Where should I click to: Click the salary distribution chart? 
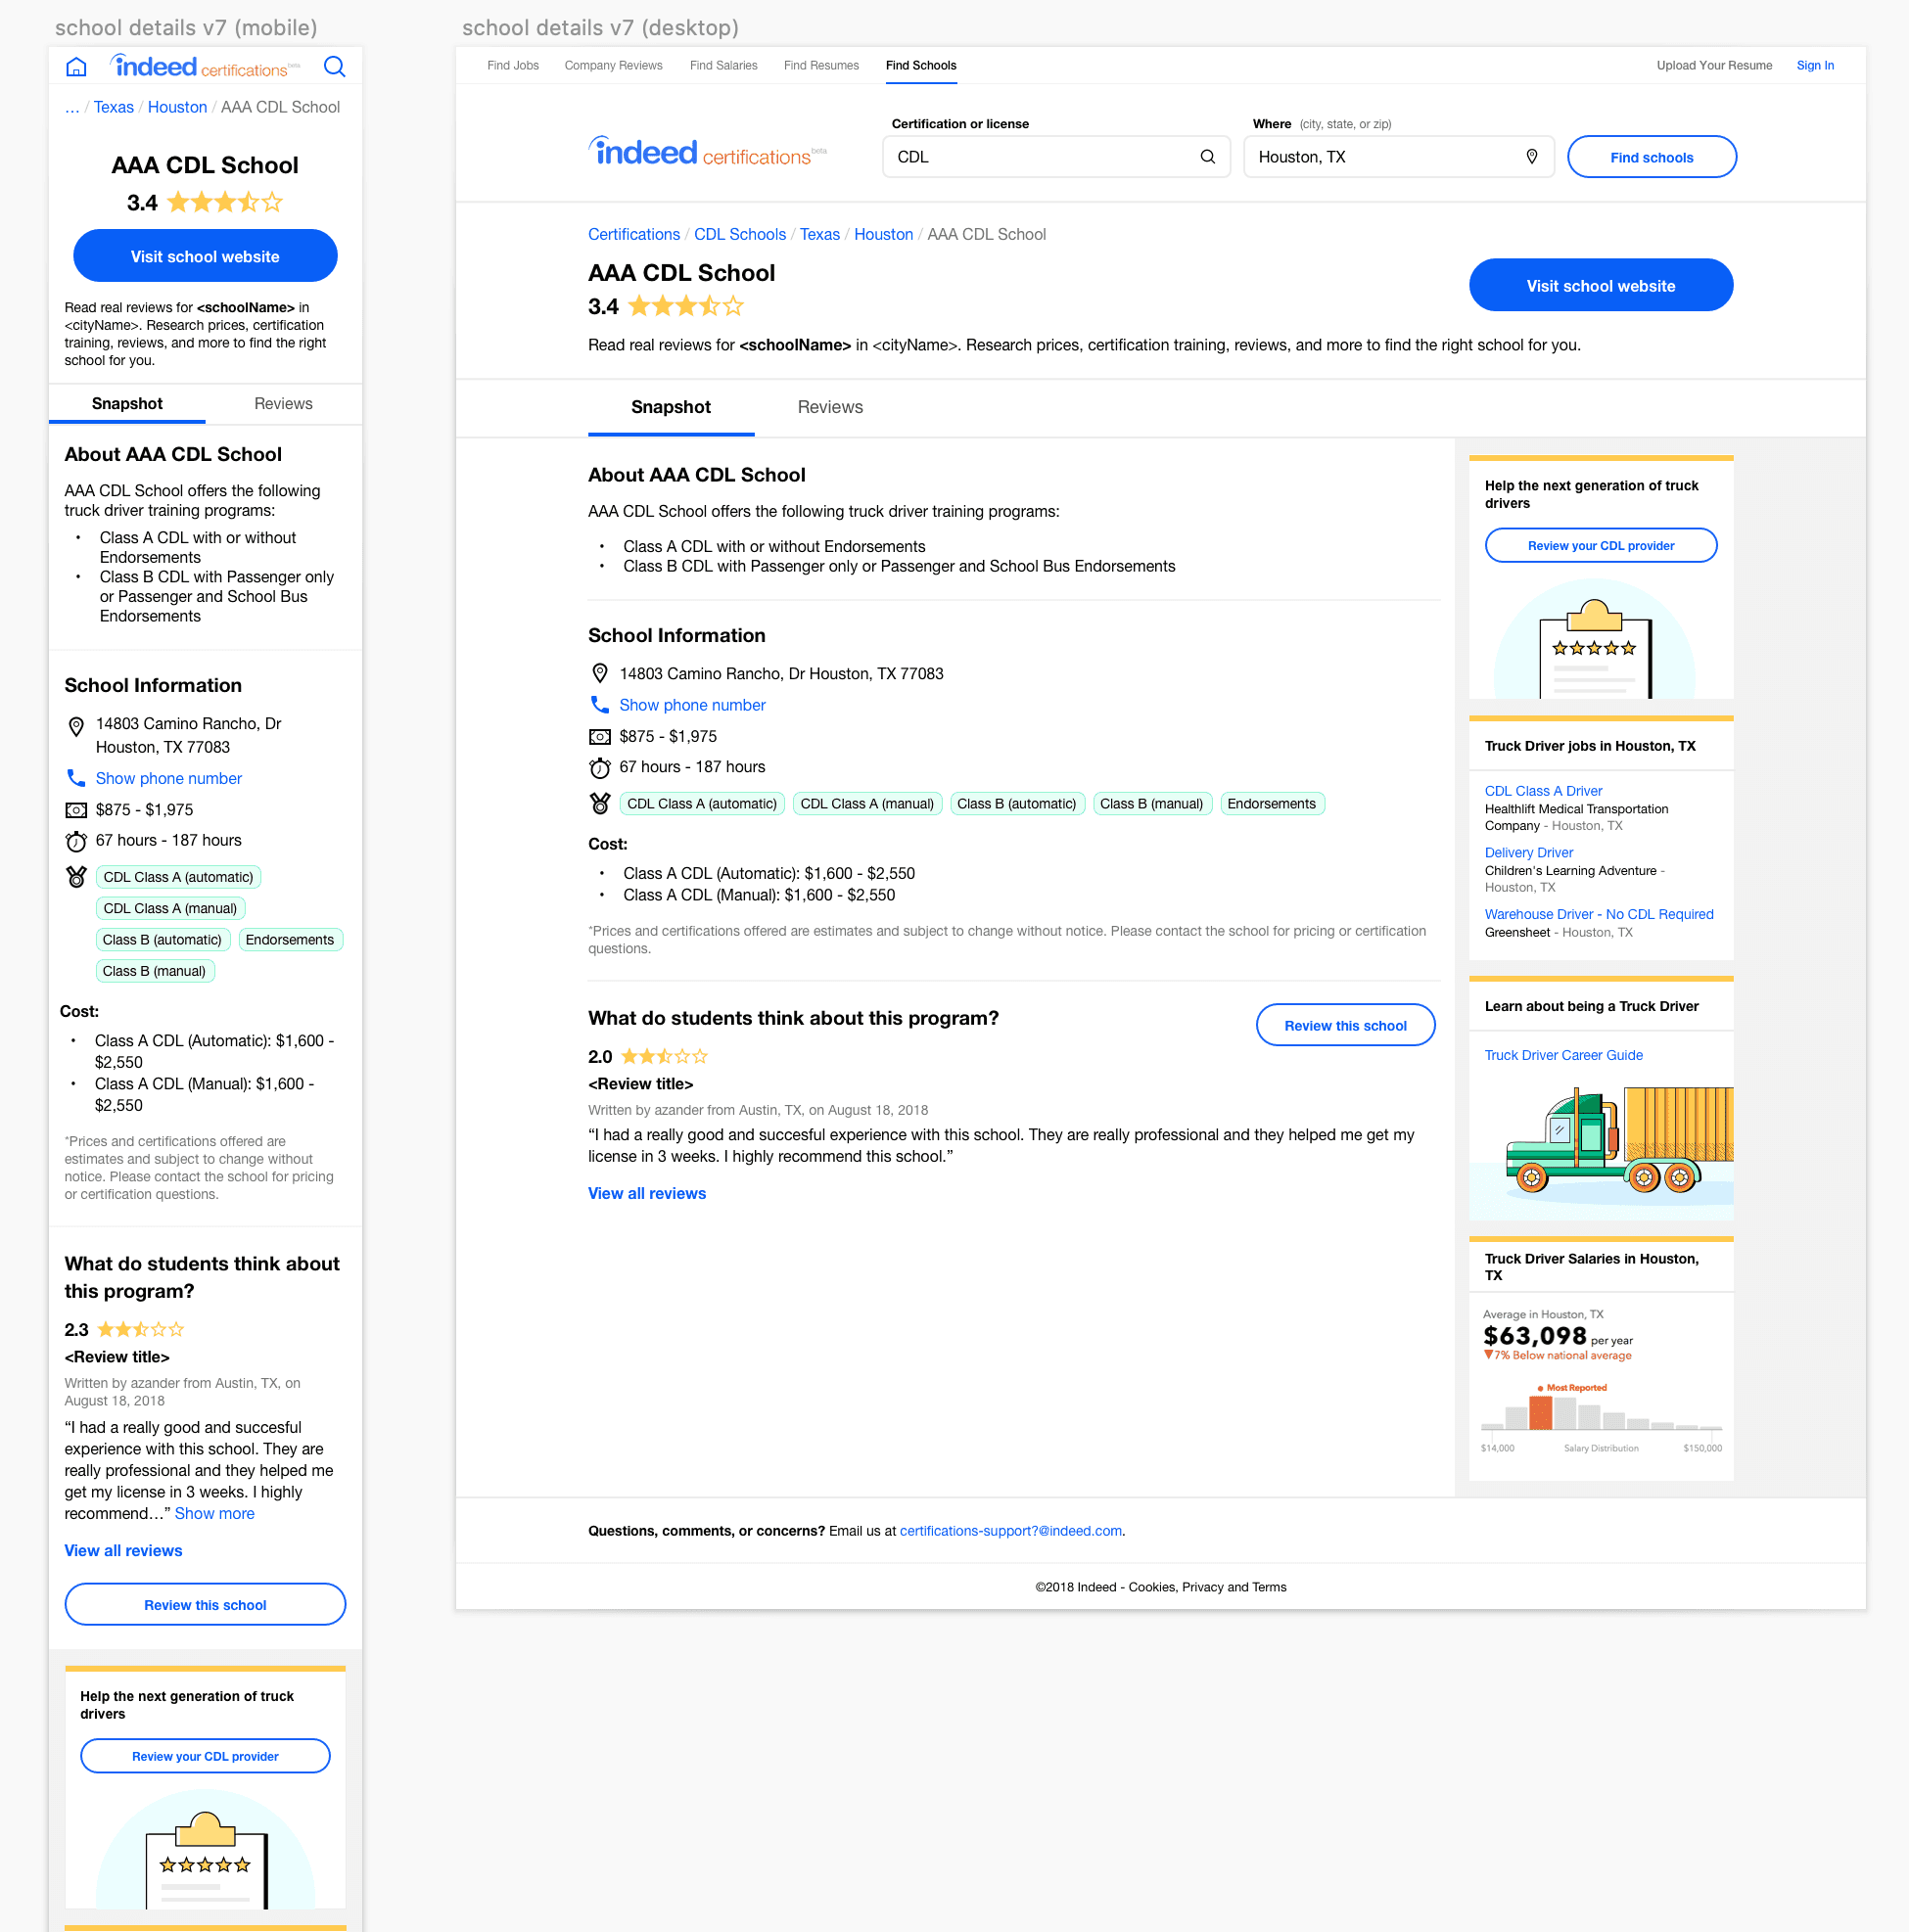click(1601, 1416)
